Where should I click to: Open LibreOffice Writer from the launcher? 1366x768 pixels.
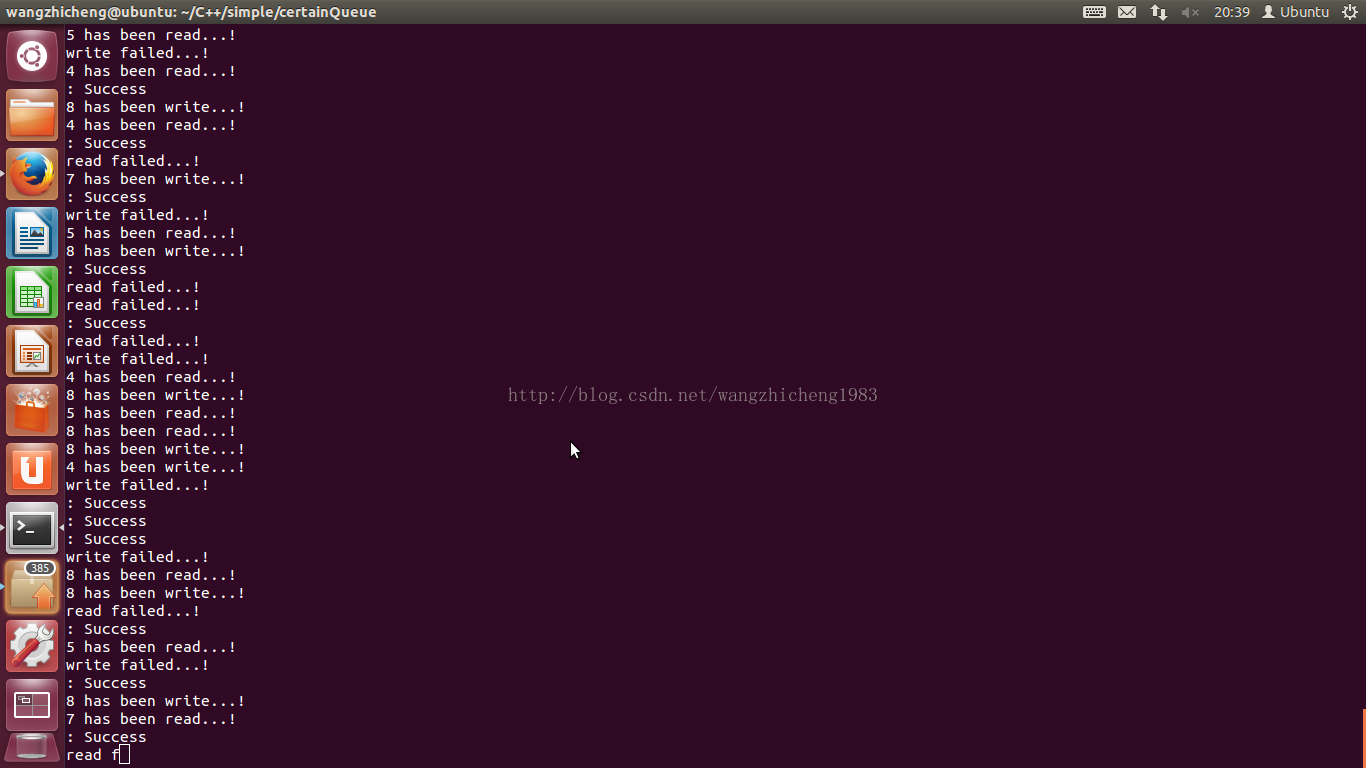pyautogui.click(x=32, y=233)
